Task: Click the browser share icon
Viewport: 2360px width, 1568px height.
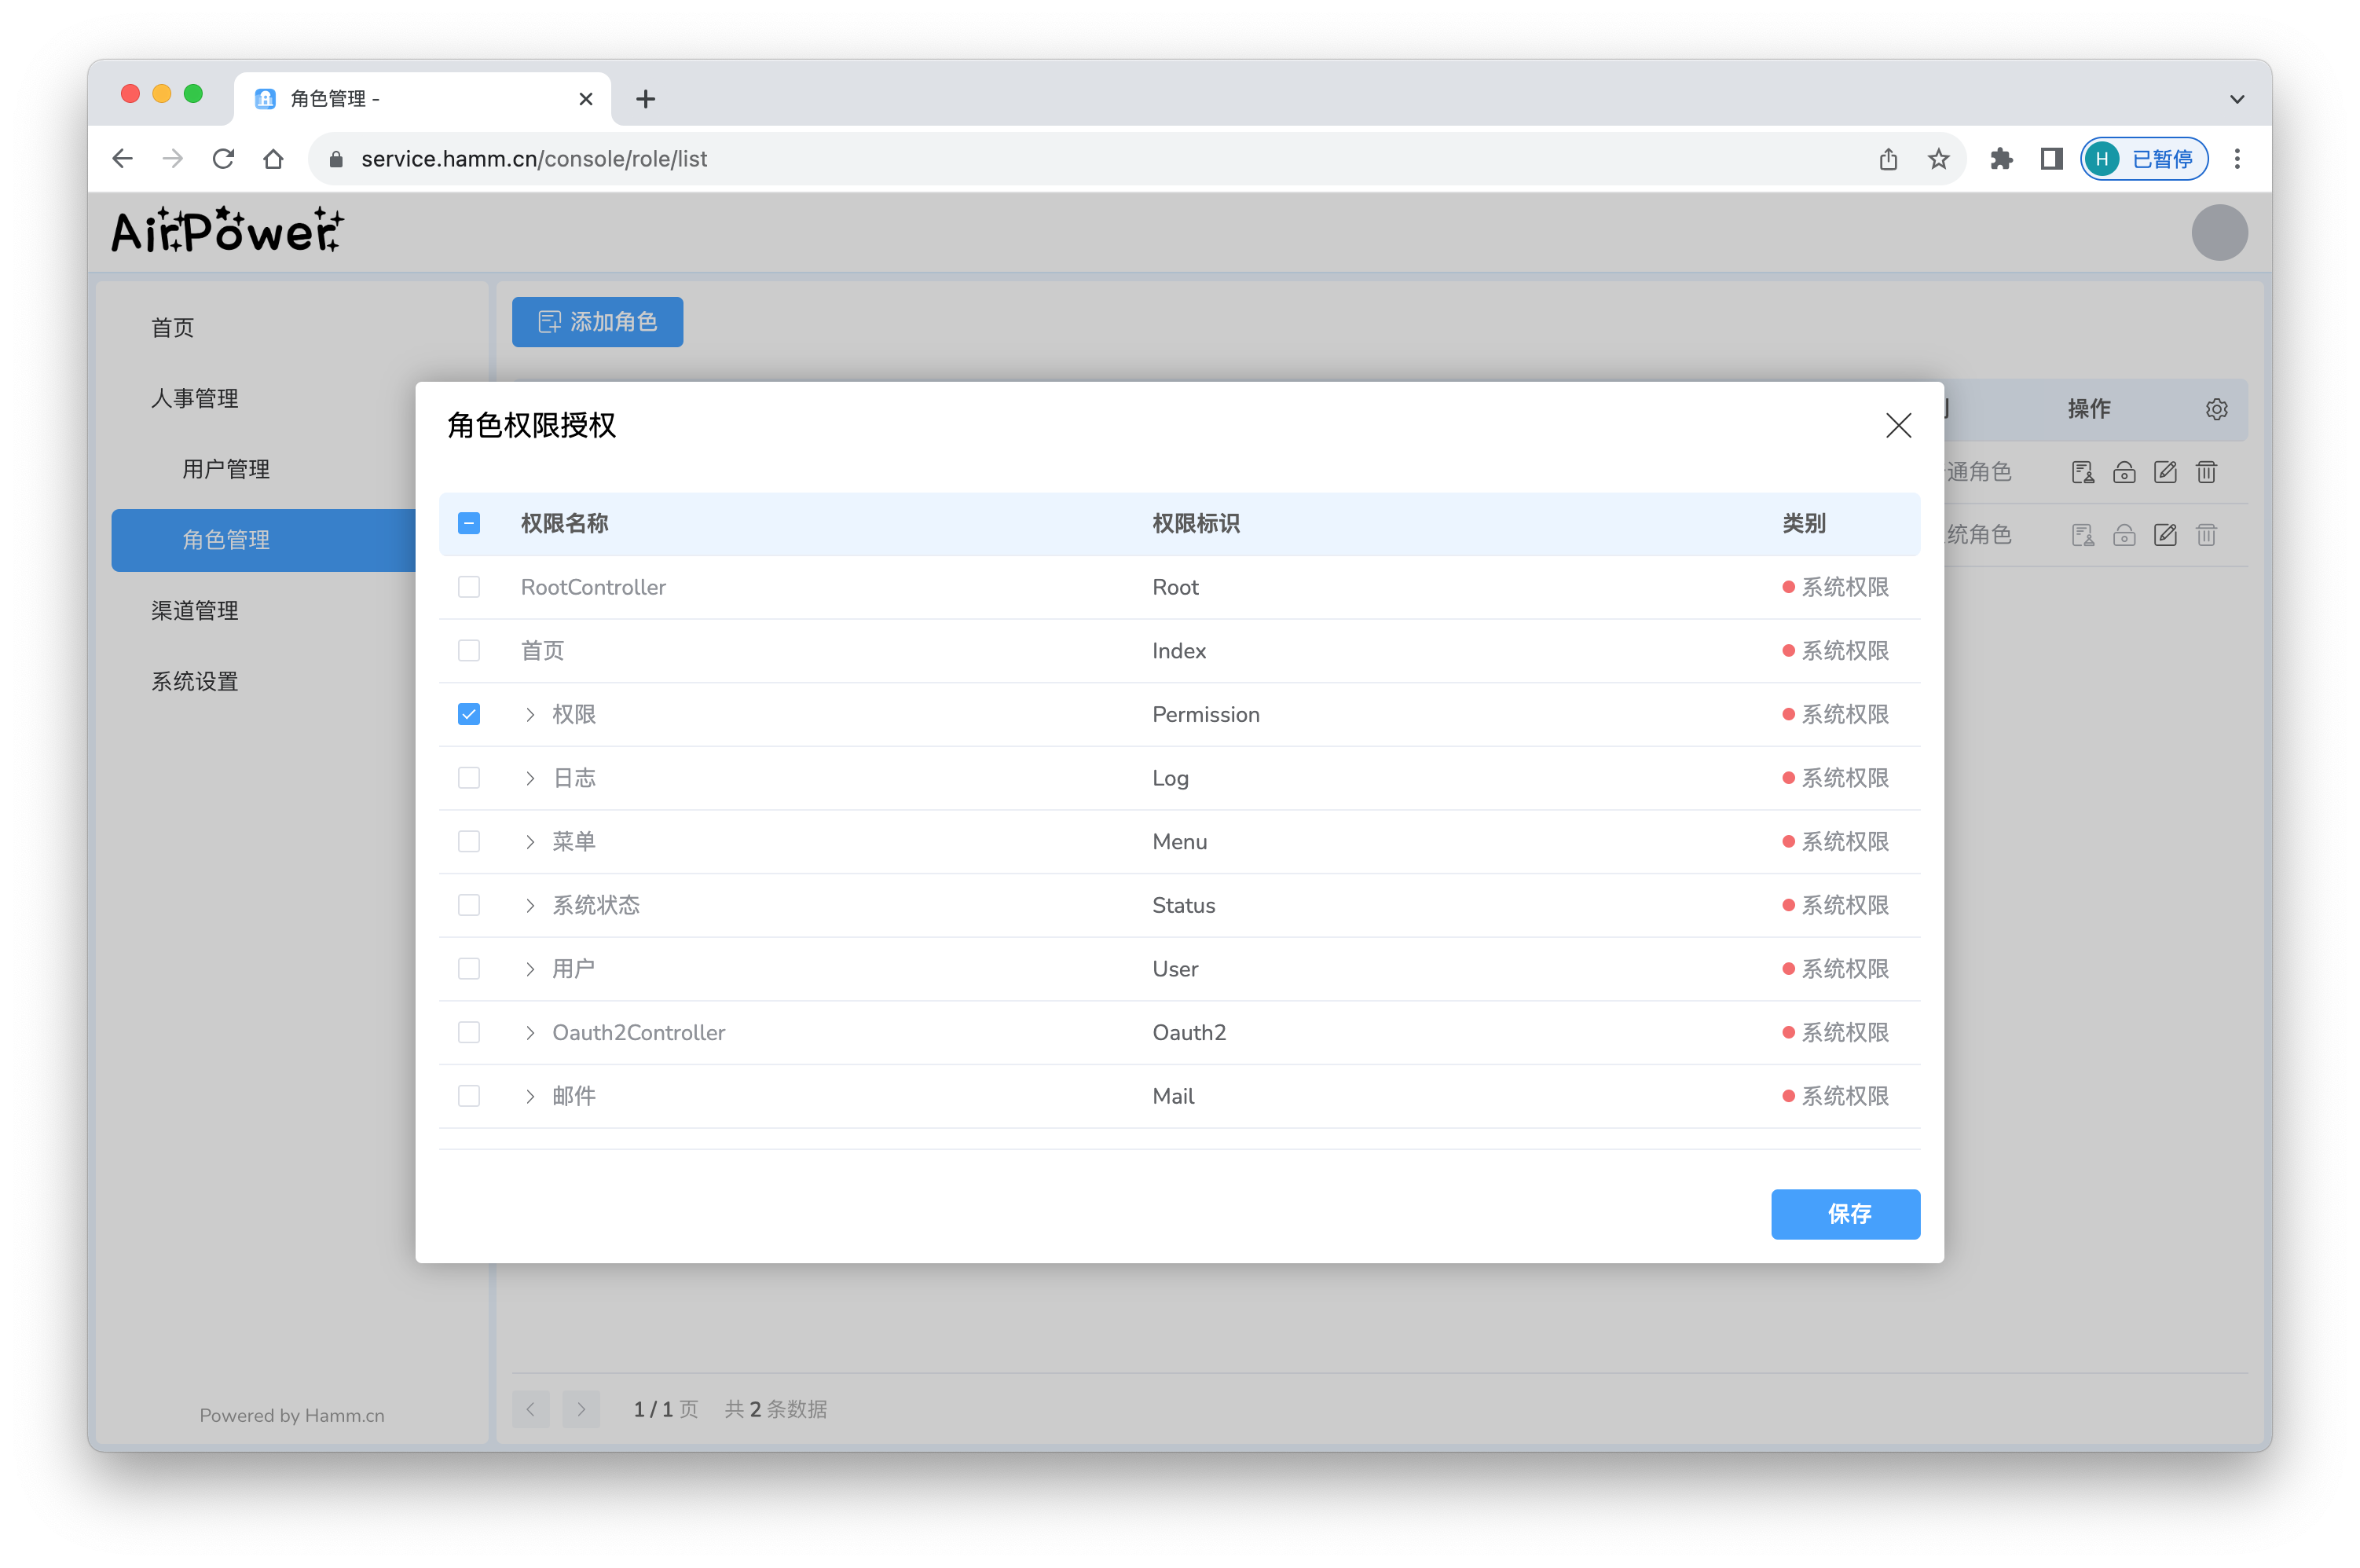Action: [x=1887, y=159]
